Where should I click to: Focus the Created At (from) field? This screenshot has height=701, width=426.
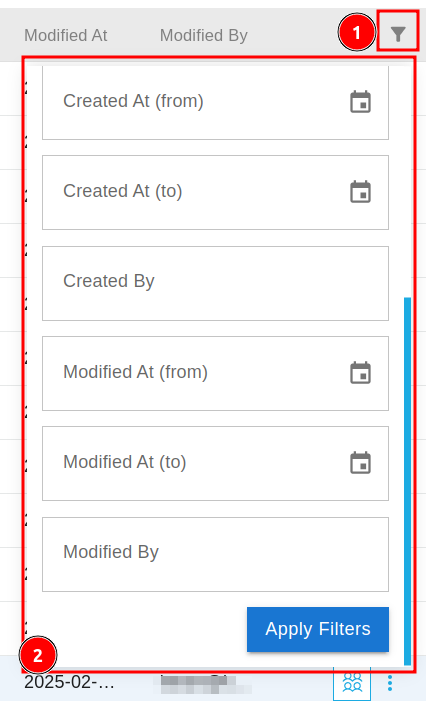[215, 102]
